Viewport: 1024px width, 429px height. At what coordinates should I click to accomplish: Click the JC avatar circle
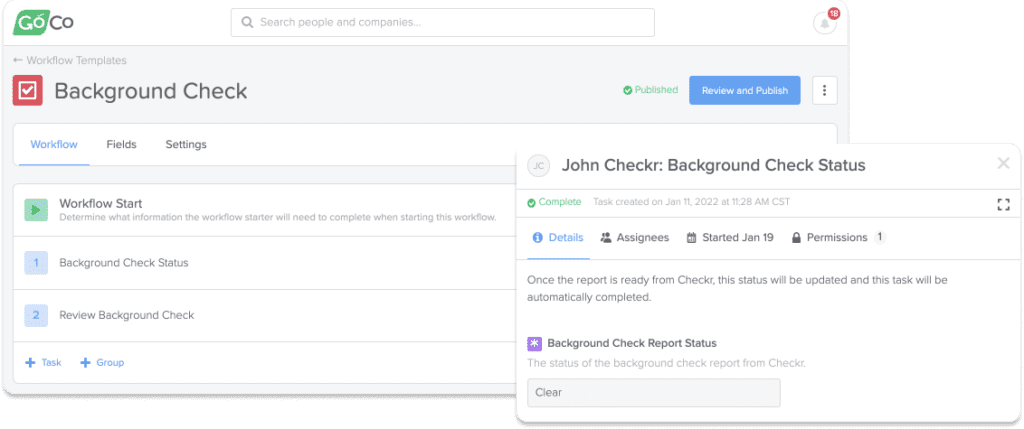pyautogui.click(x=538, y=166)
